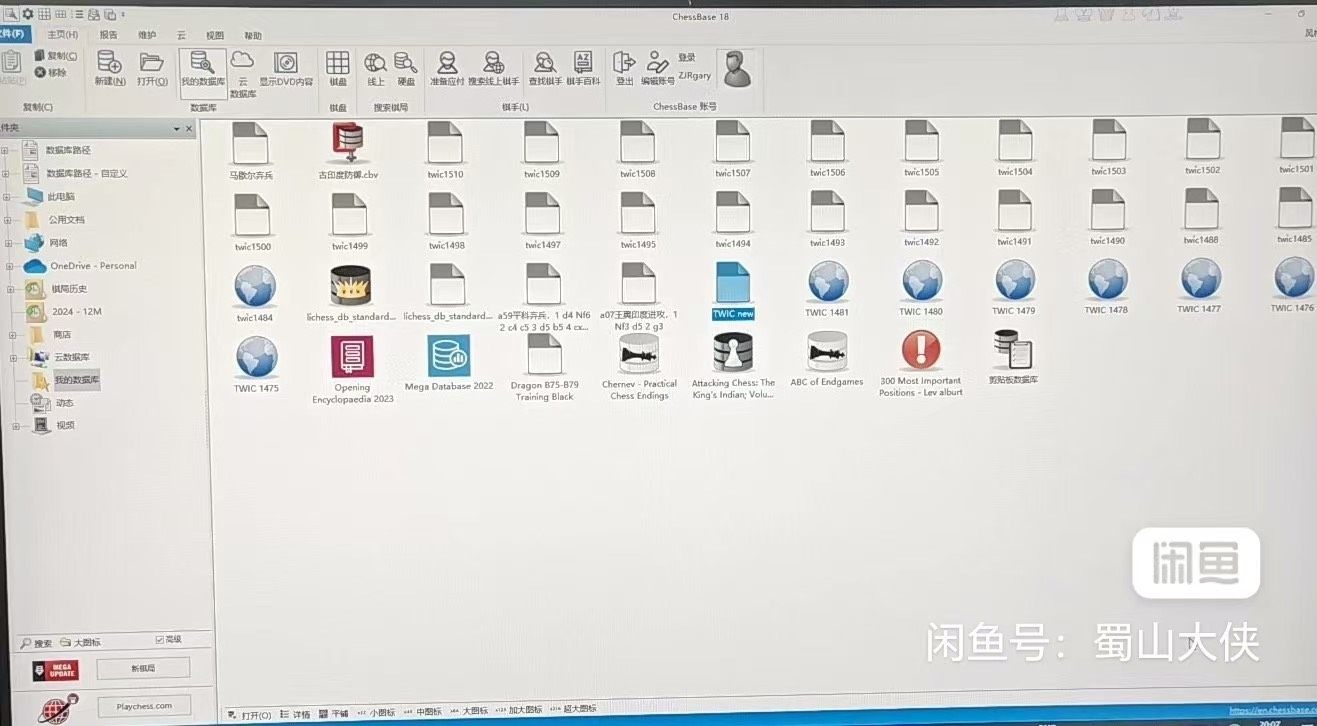The image size is (1317, 726).
Task: Switch to the Report (报告) ribbon tab
Action: [108, 34]
